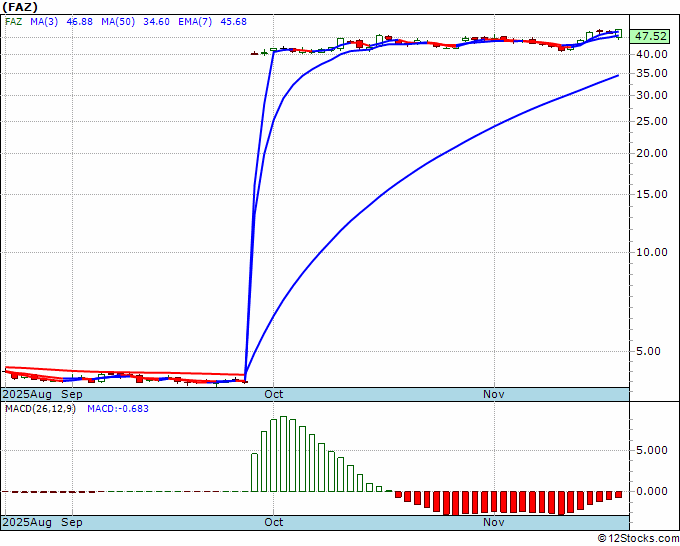
Task: Click the 30.00 price axis label
Action: 652,95
